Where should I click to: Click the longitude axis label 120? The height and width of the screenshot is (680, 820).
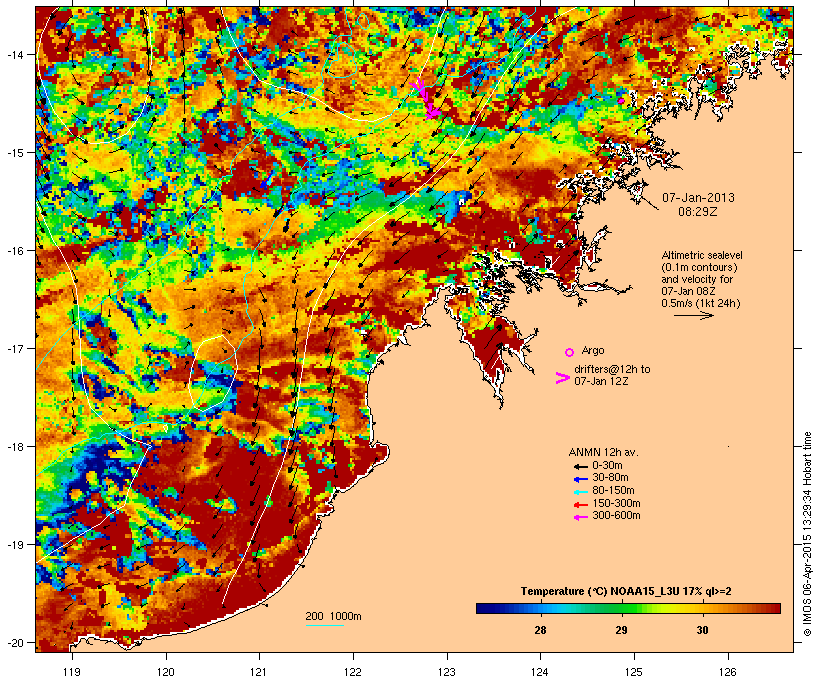[x=166, y=672]
